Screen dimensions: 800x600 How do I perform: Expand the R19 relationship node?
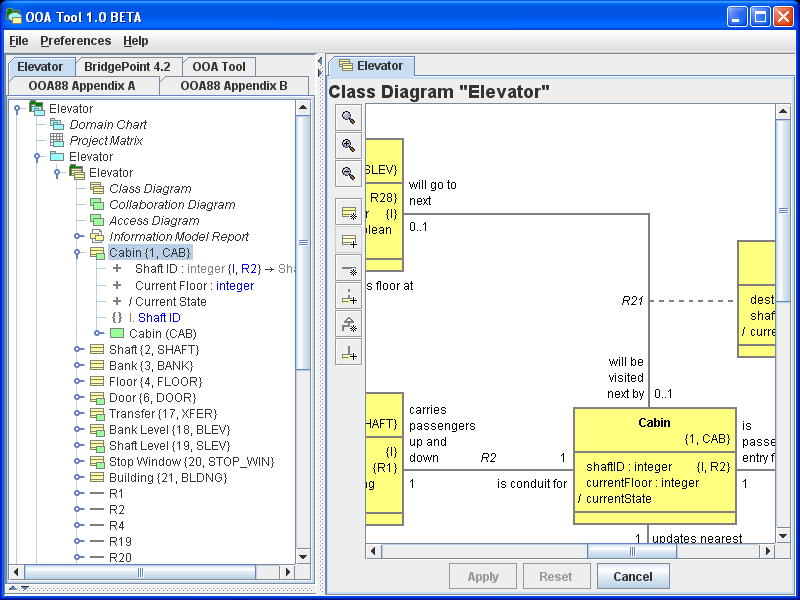tap(78, 541)
